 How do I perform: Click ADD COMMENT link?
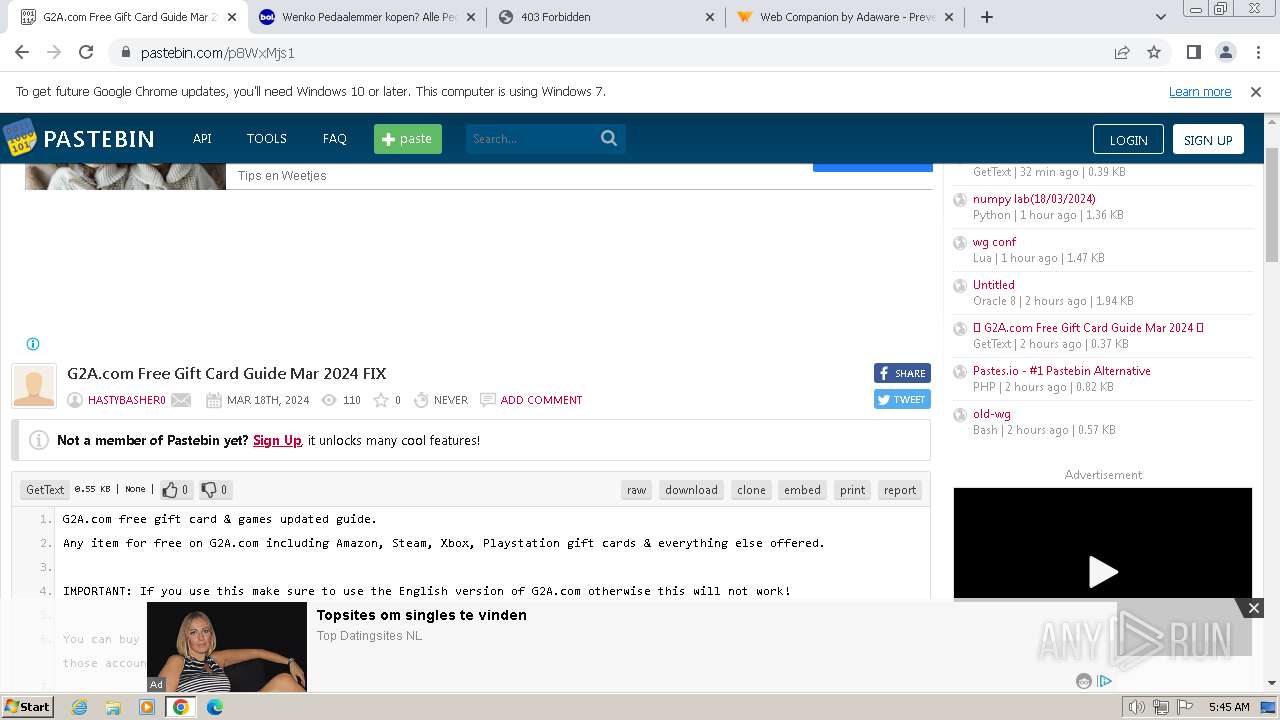tap(541, 400)
